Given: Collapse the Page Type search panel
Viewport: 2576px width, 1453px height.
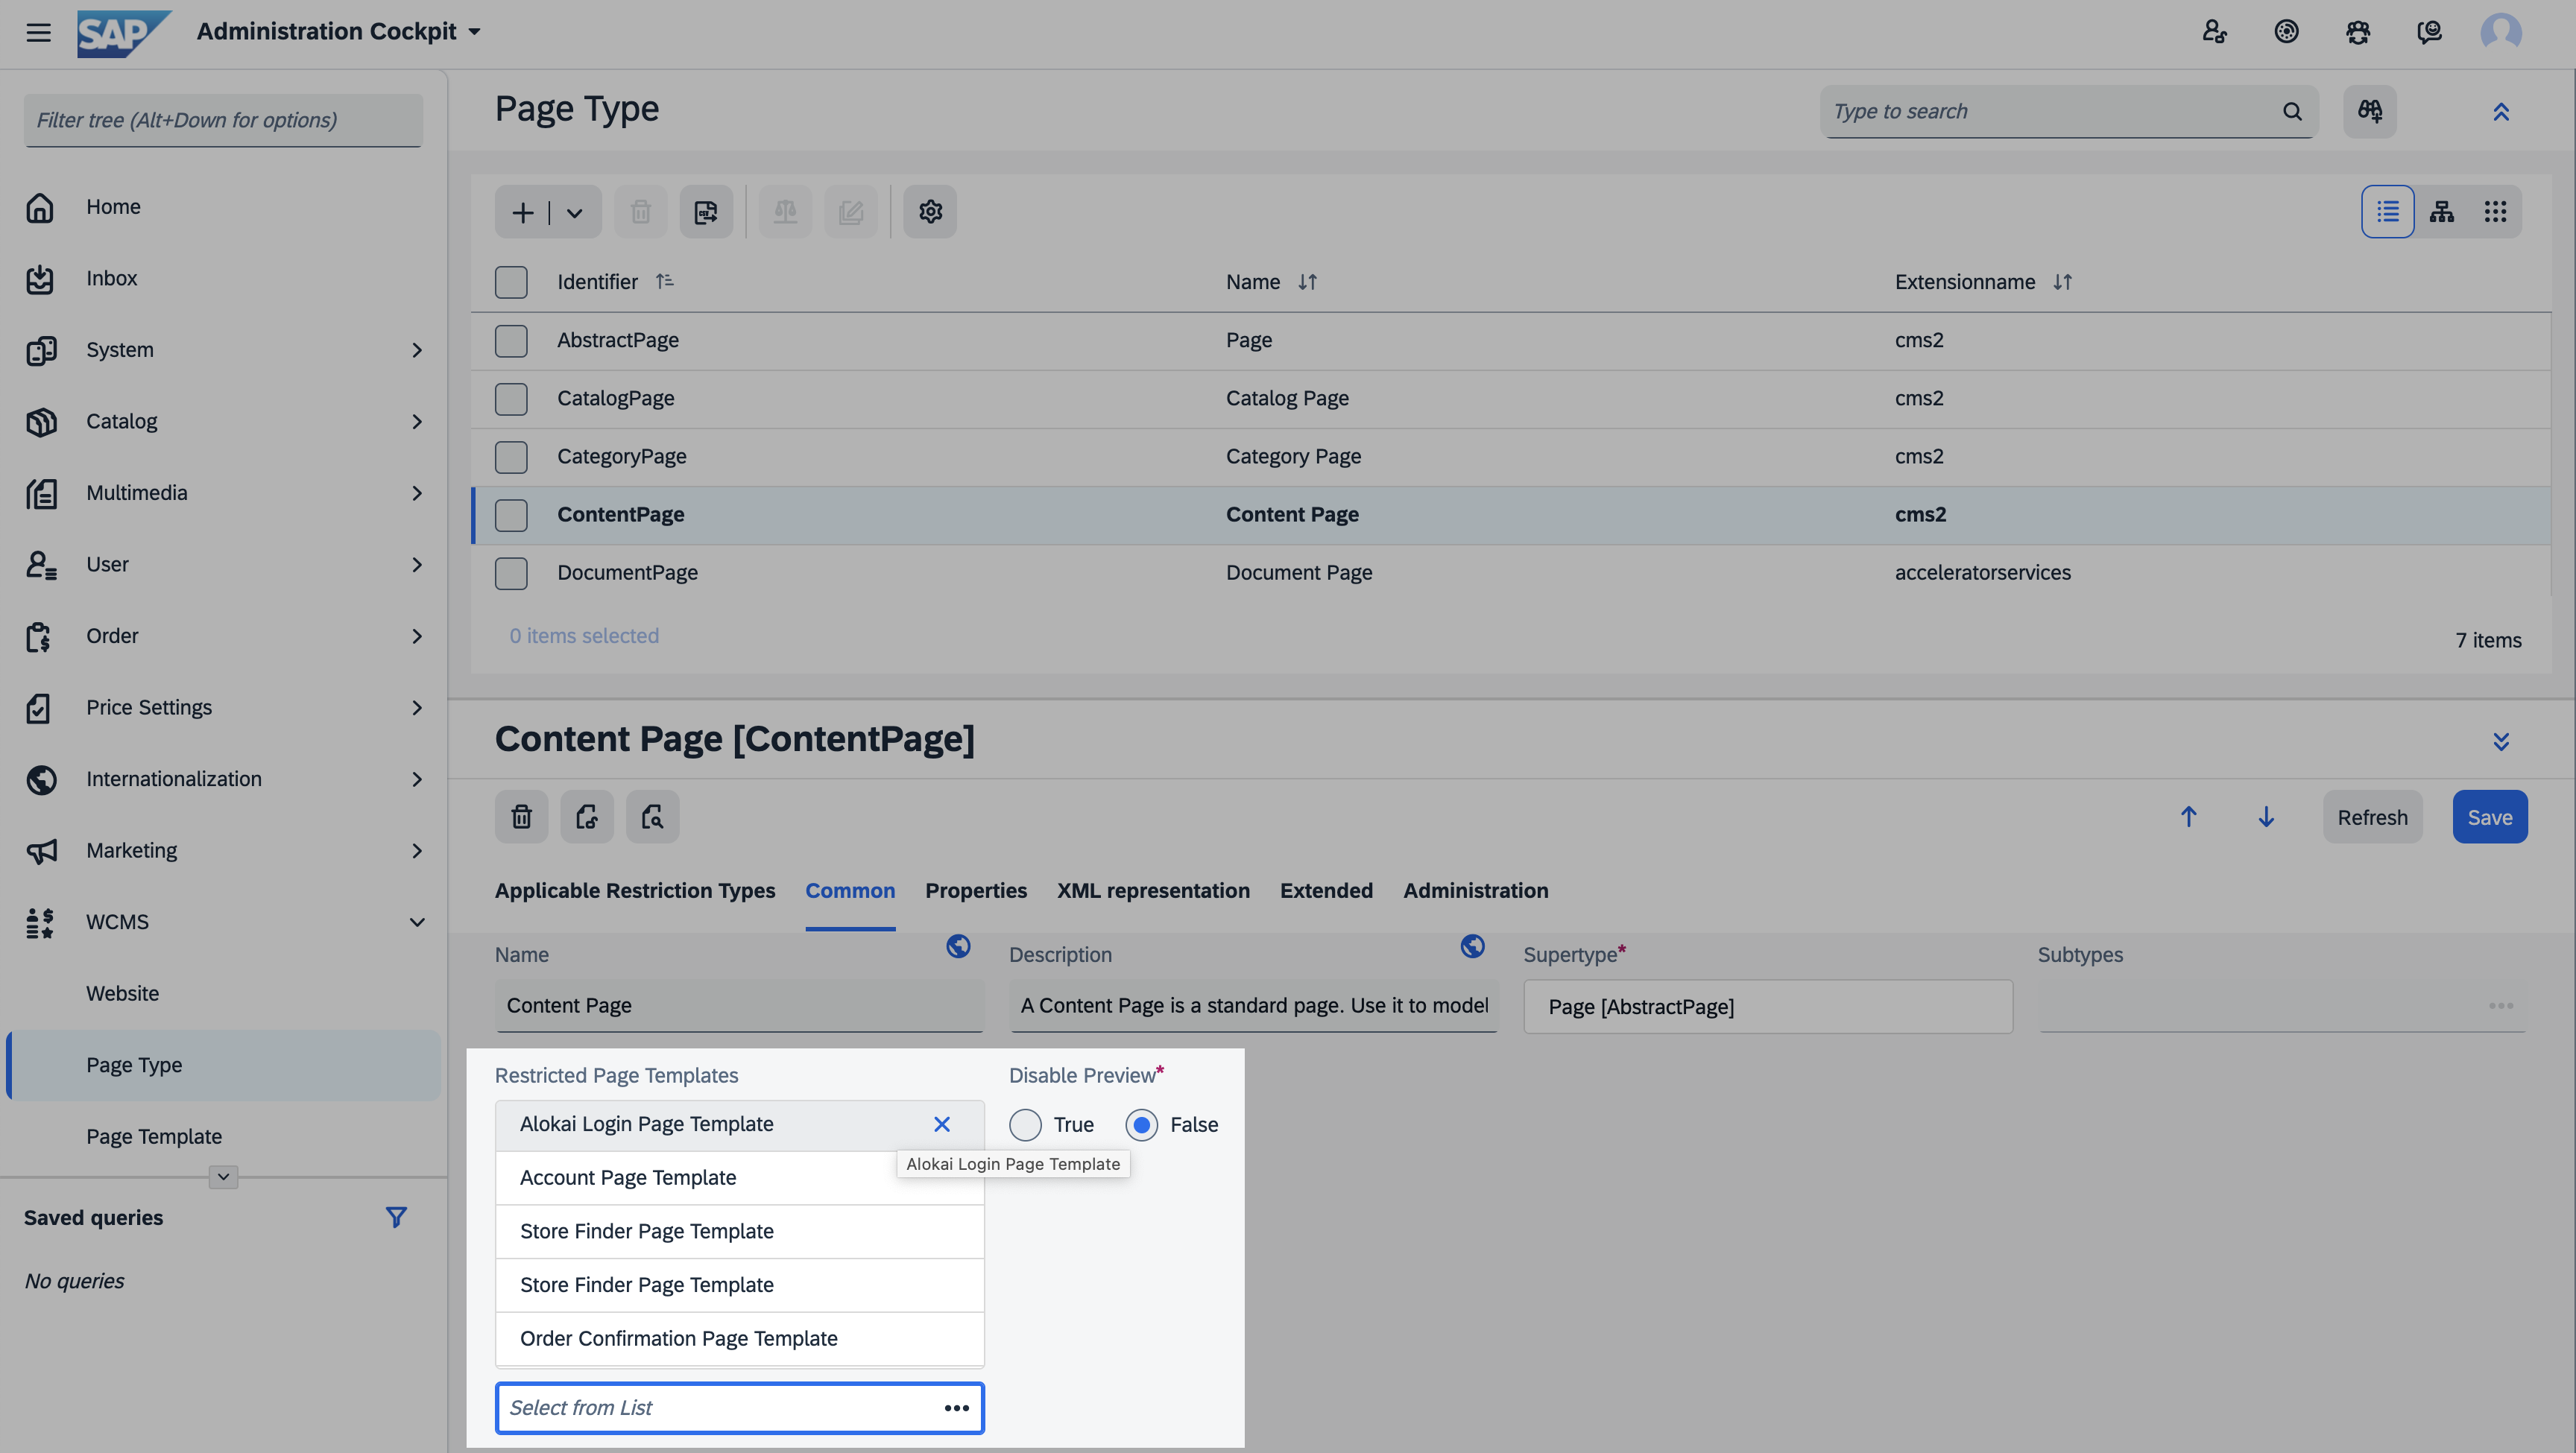Looking at the screenshot, I should click(2500, 111).
